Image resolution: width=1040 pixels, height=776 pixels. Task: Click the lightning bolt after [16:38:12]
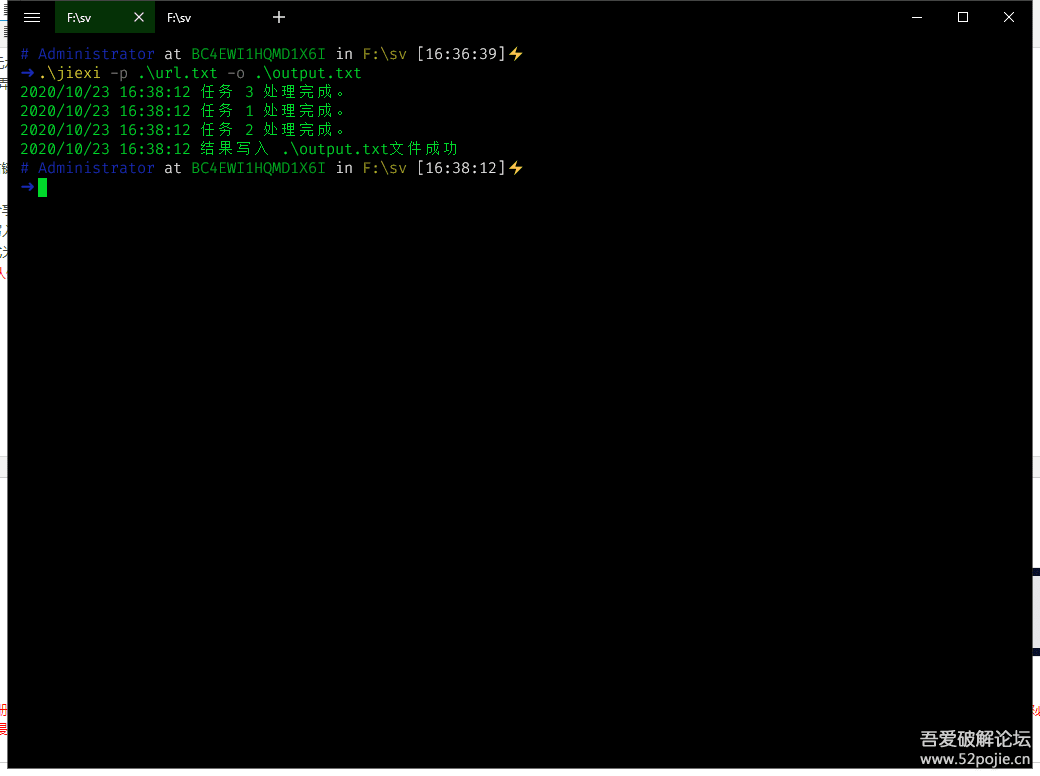click(x=516, y=168)
